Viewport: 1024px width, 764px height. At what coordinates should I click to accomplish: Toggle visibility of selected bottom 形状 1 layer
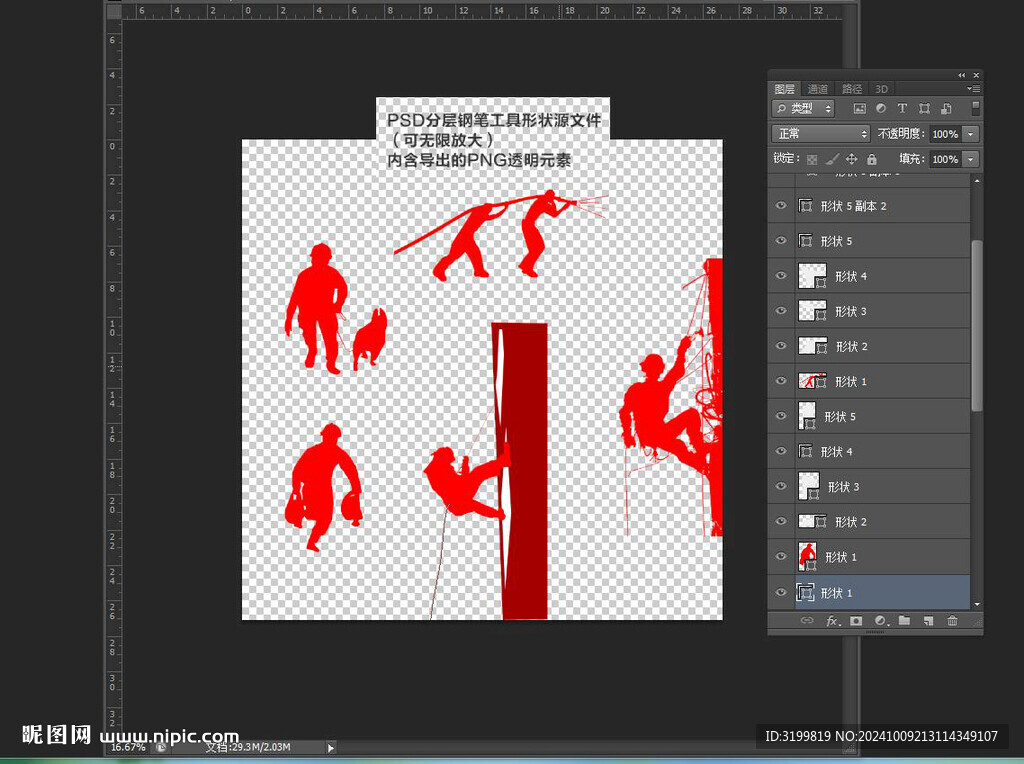[782, 592]
